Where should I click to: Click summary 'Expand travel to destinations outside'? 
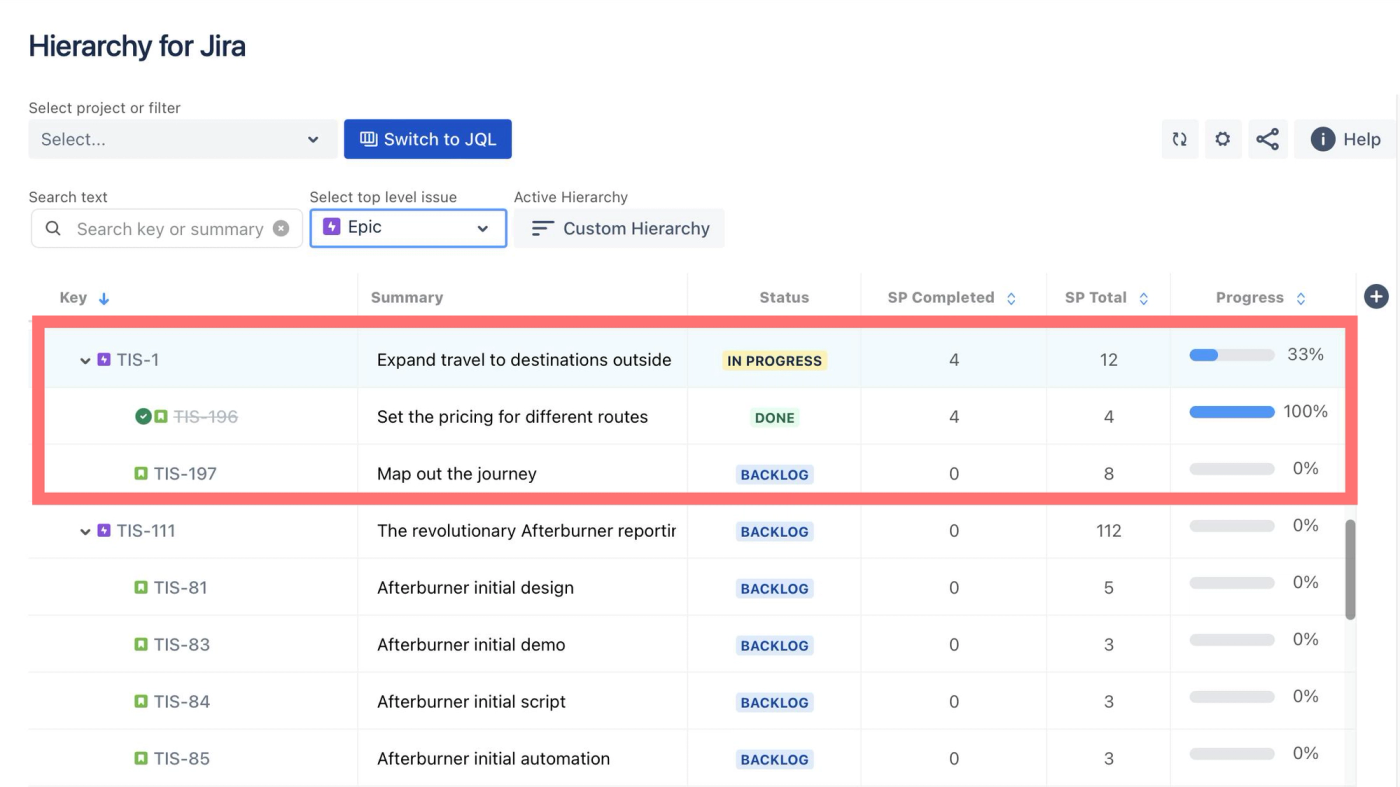pos(524,360)
